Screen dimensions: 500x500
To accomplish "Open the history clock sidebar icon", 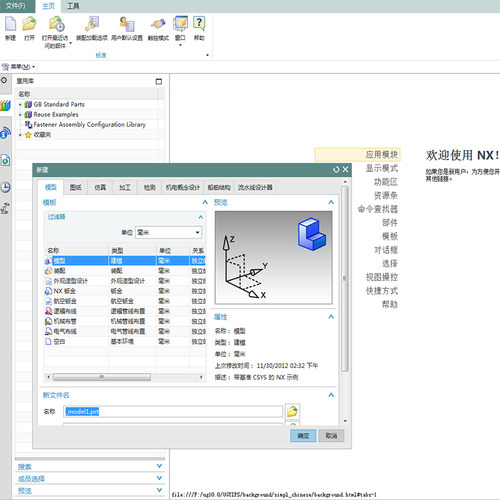I will pyautogui.click(x=5, y=187).
